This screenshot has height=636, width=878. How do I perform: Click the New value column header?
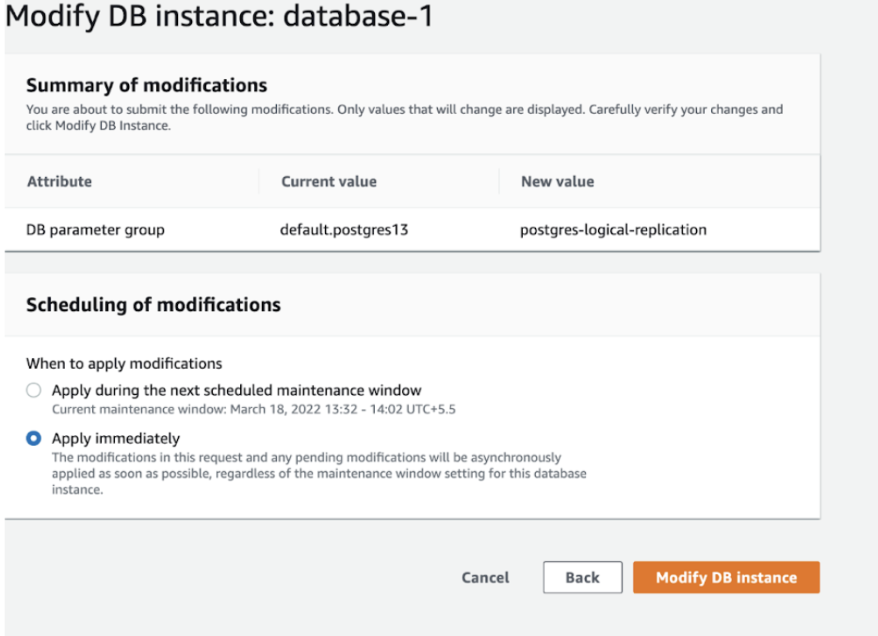click(557, 181)
